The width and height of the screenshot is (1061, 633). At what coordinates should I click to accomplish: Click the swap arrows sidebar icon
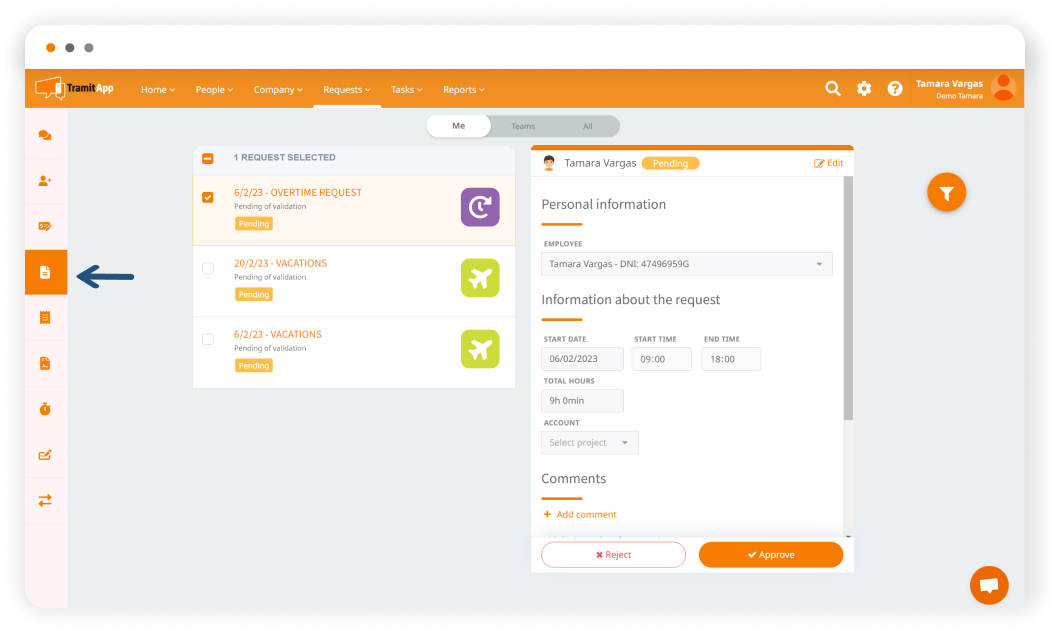[45, 500]
